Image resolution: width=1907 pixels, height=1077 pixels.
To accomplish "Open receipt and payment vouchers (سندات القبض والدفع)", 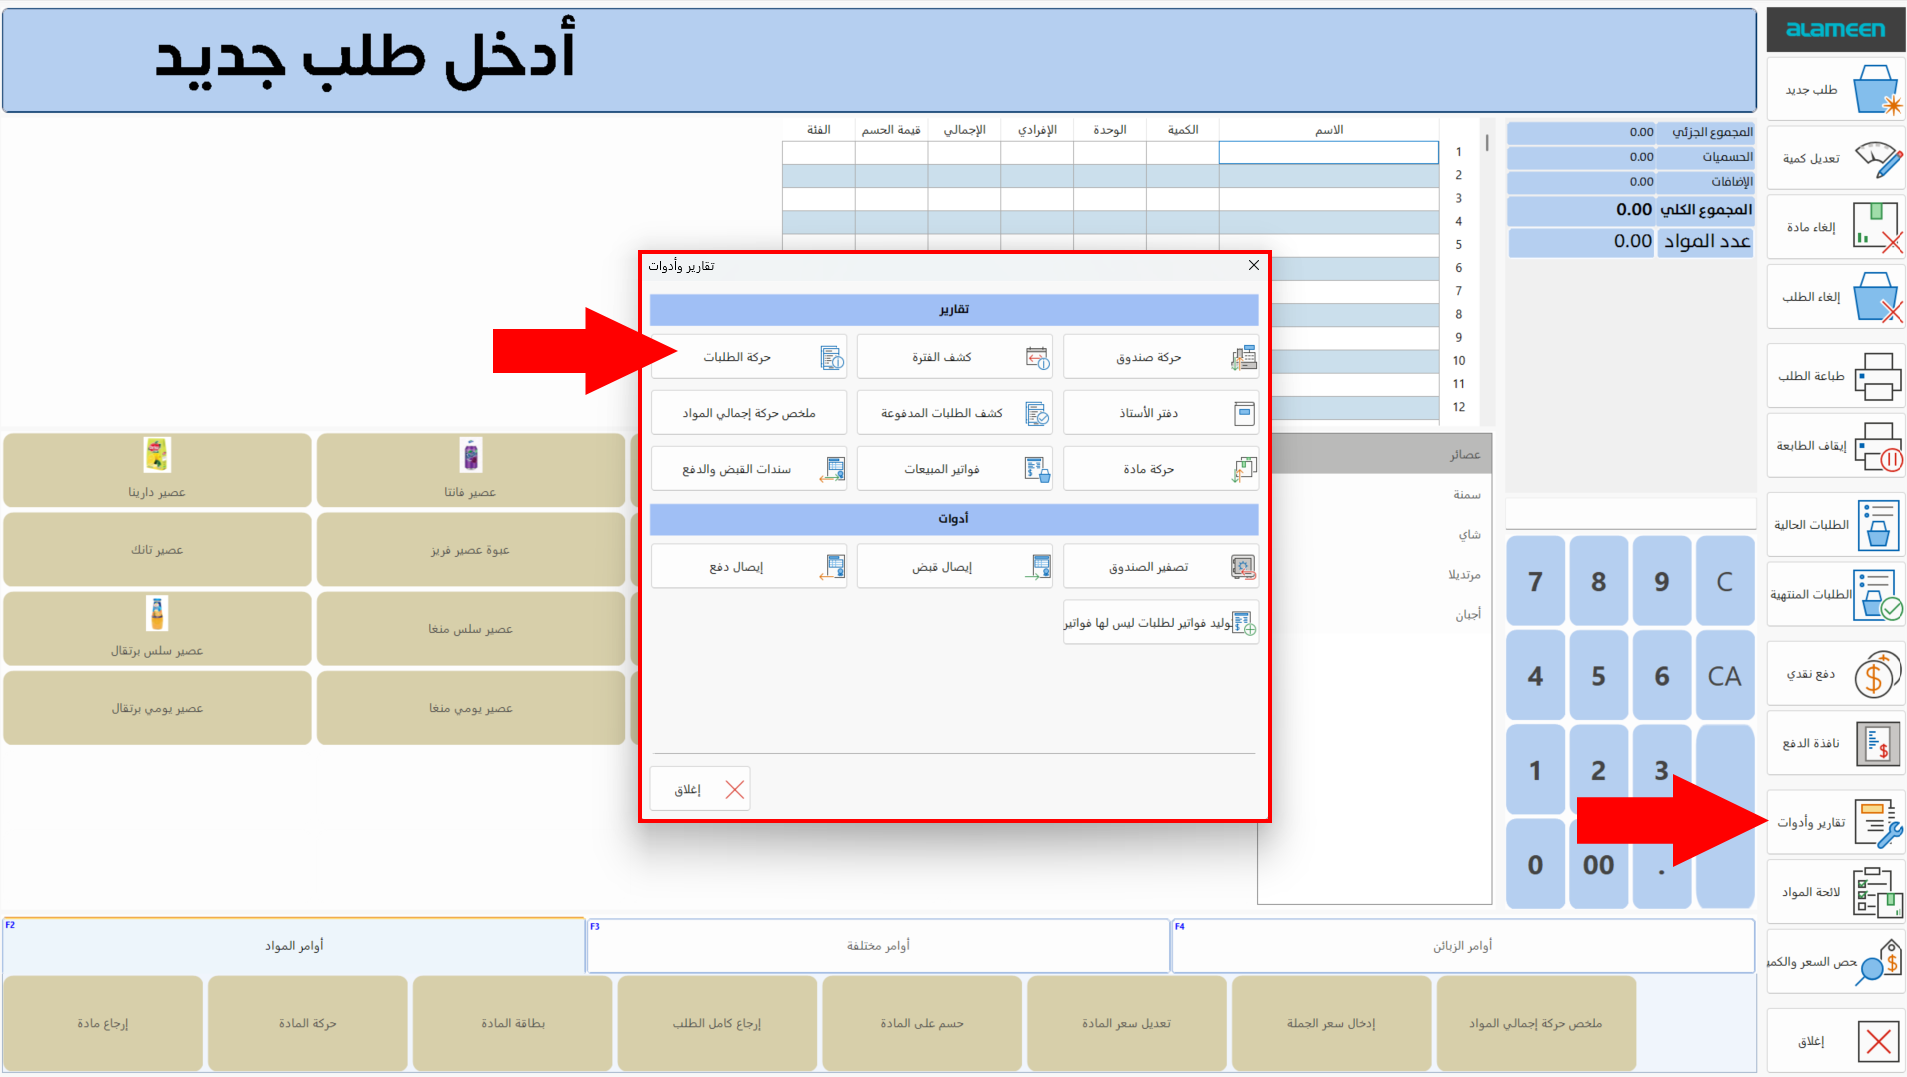I will [x=749, y=469].
